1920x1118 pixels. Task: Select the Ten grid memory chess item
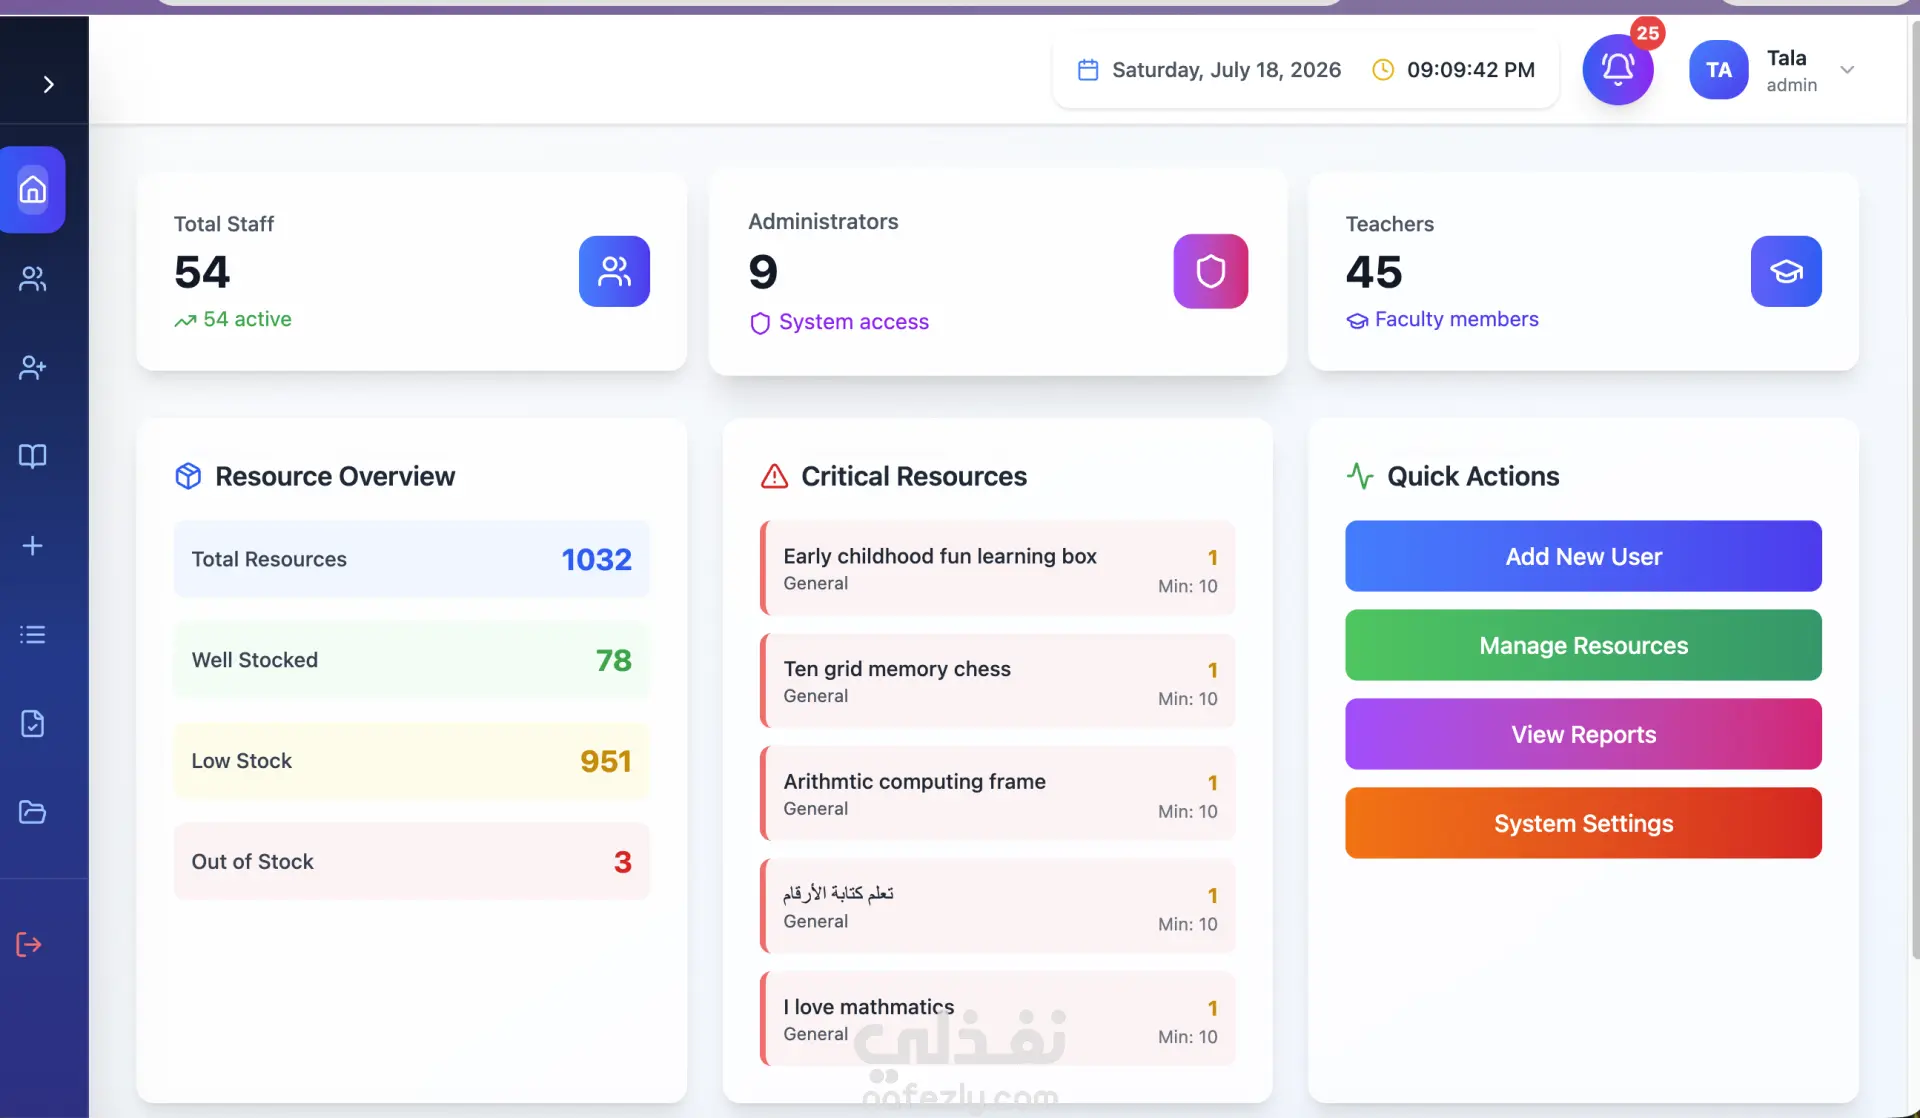(x=998, y=681)
